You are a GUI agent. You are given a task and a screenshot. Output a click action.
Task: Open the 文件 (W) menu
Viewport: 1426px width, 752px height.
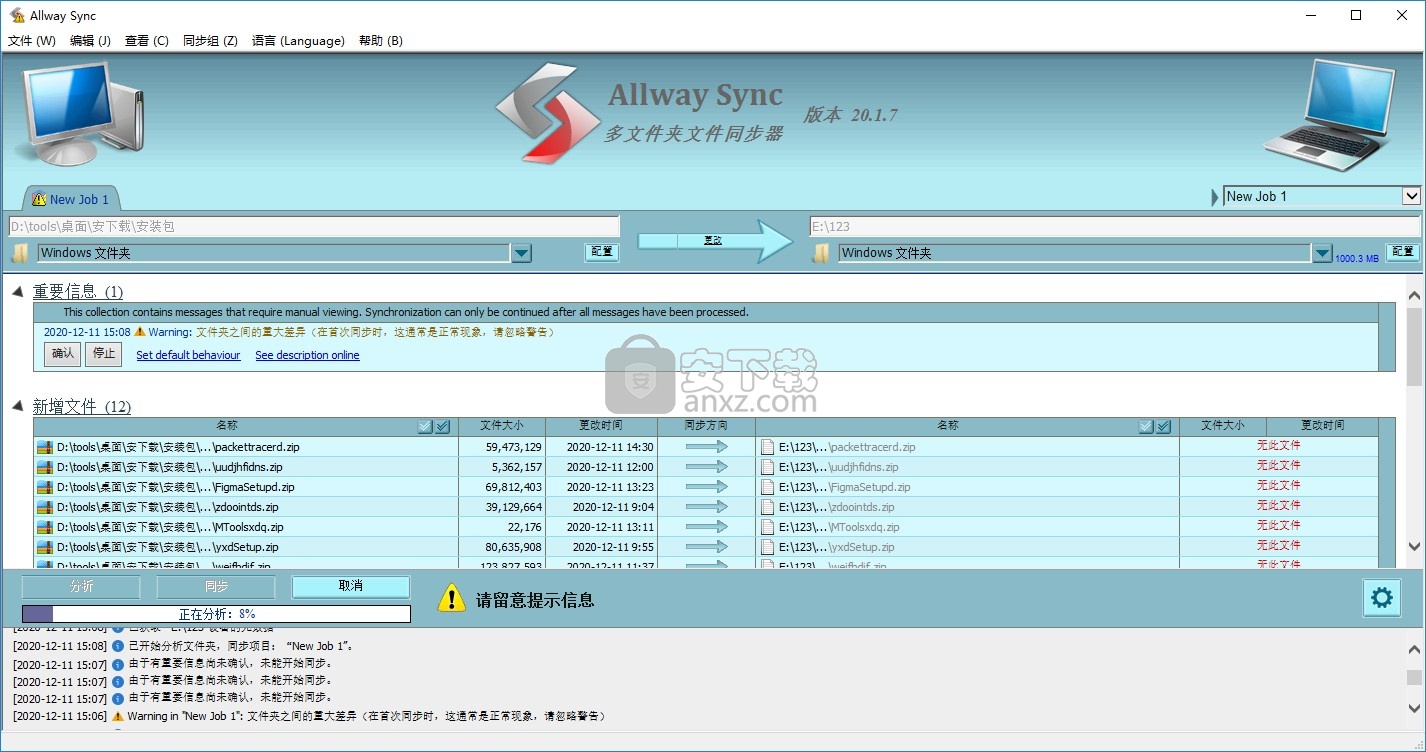[x=32, y=41]
